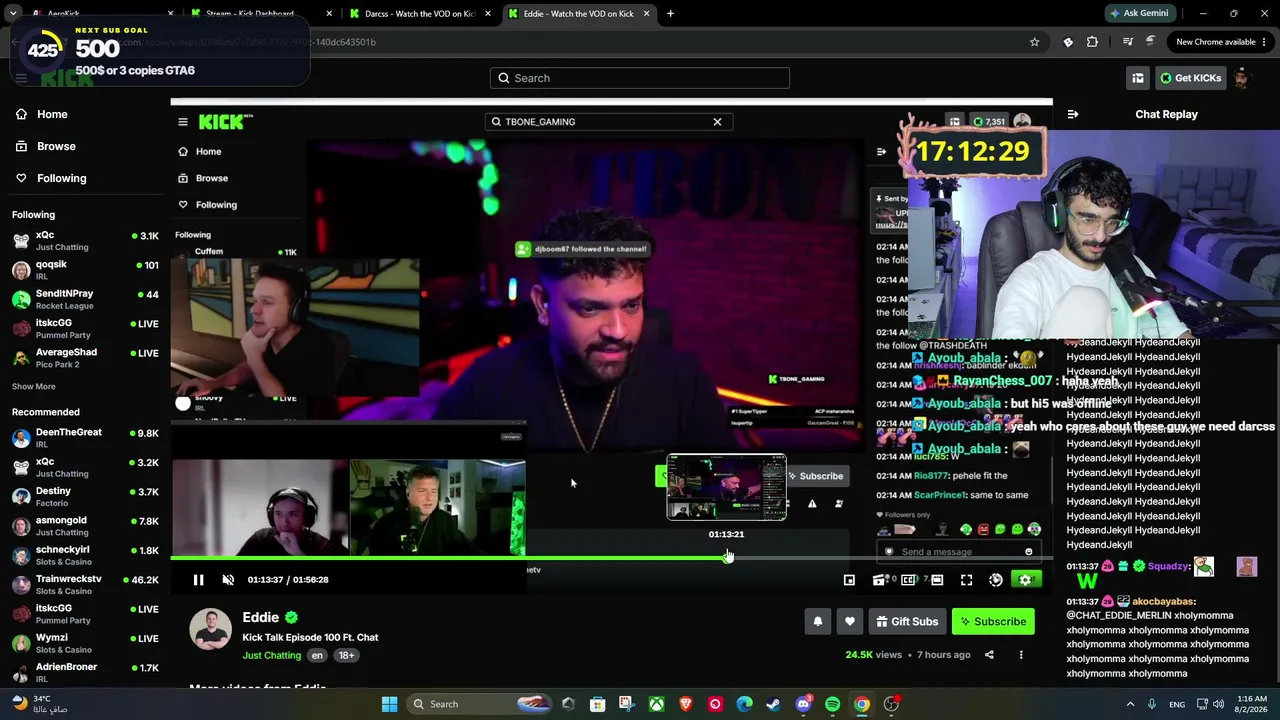1280x720 pixels.
Task: Switch to the Darcss VOD tab
Action: coord(419,14)
